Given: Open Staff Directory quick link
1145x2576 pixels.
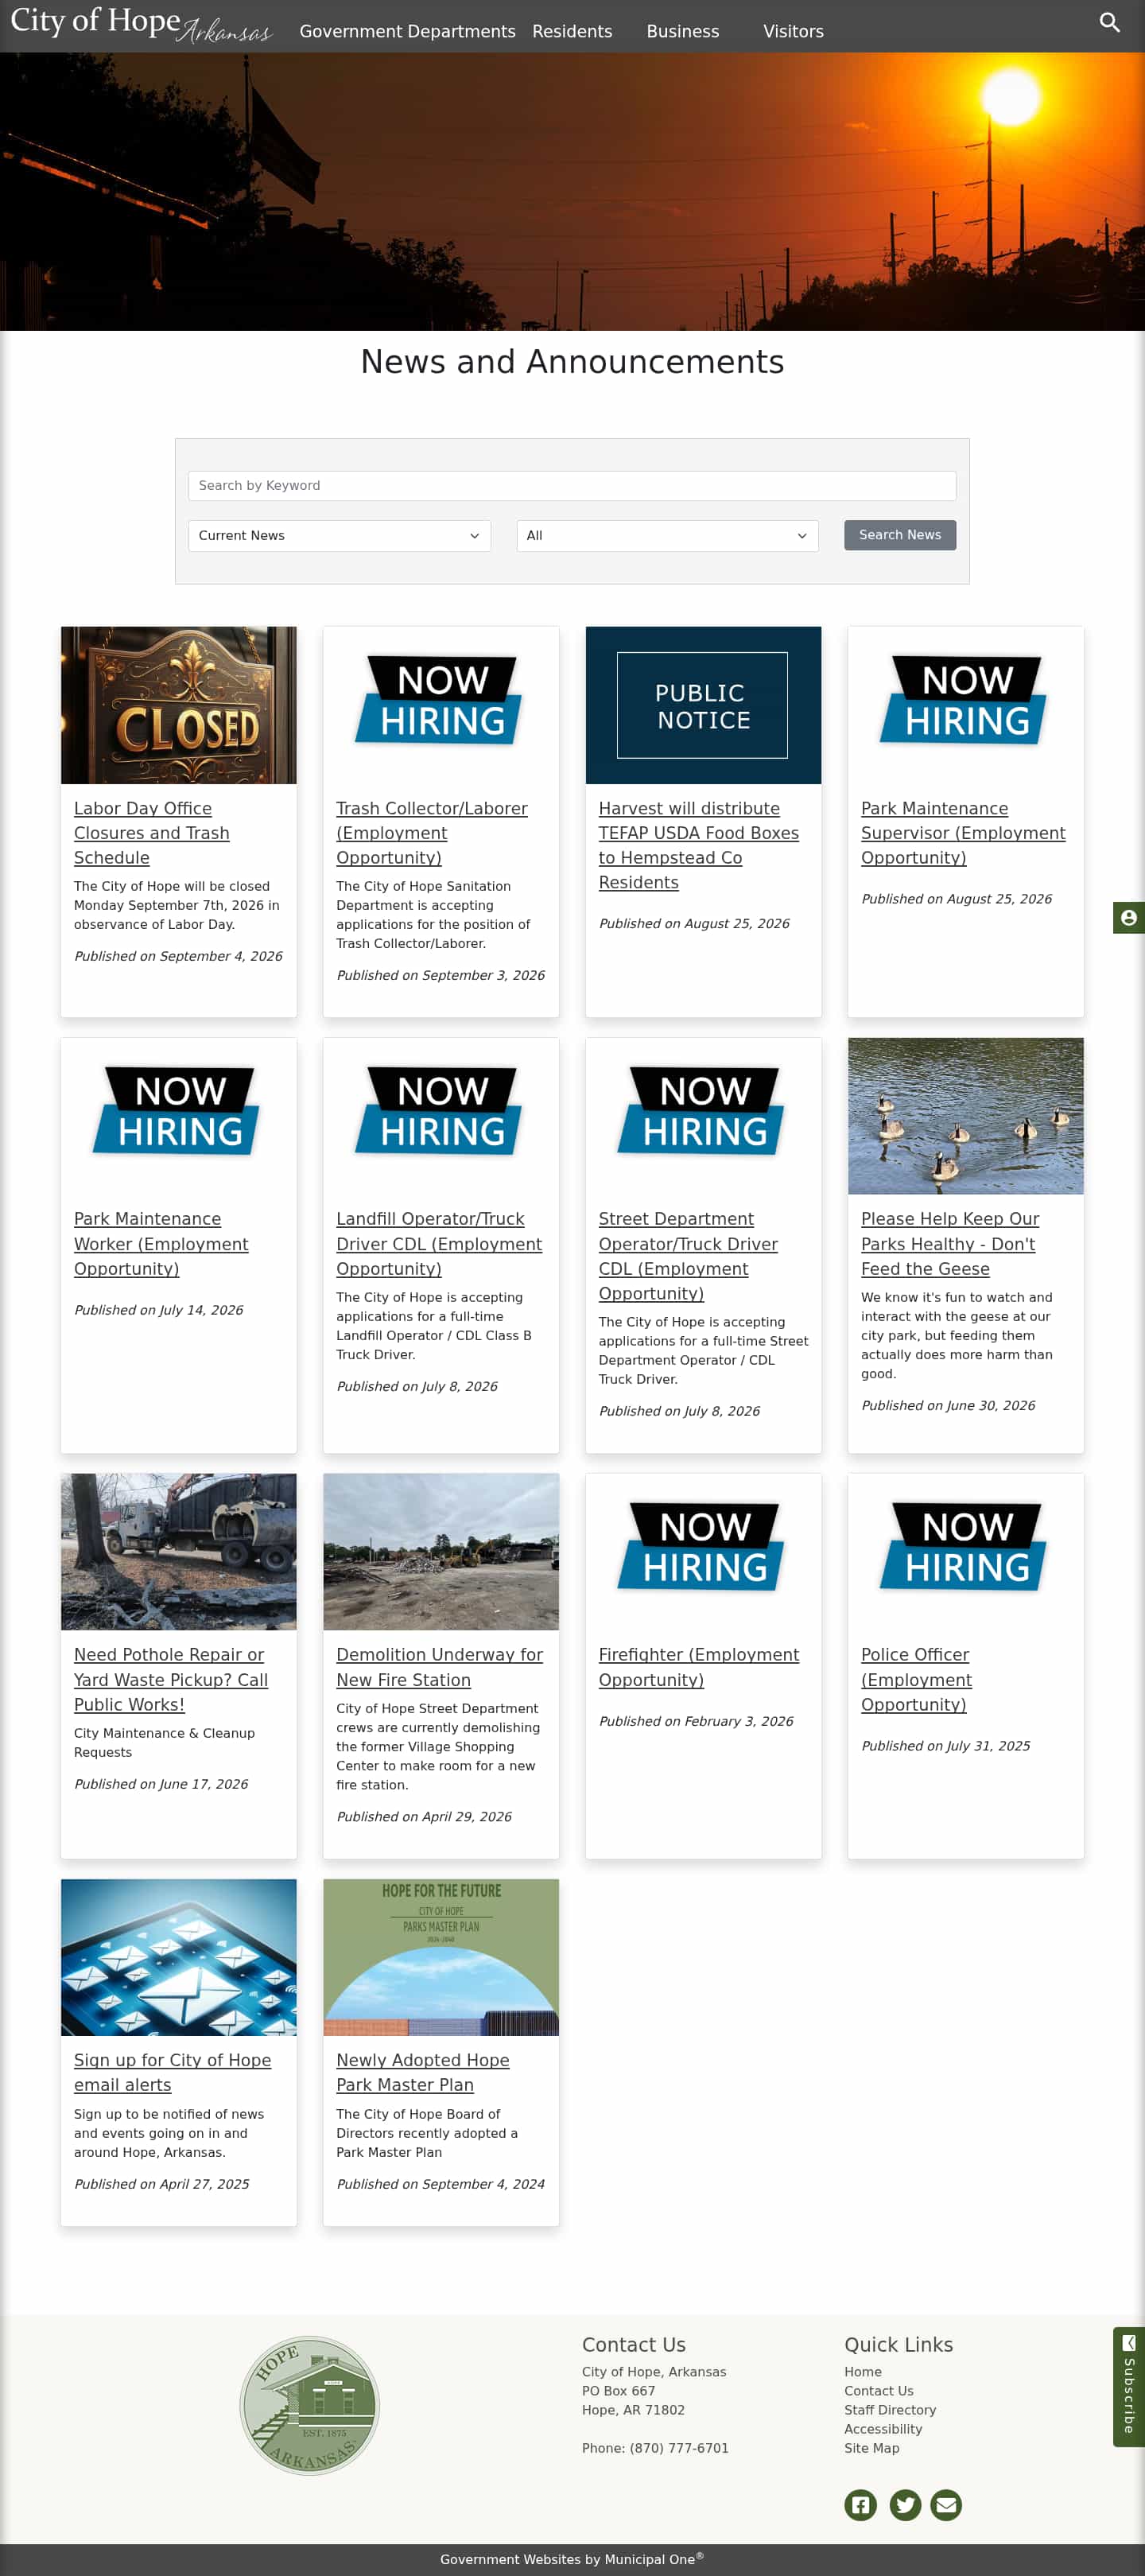Looking at the screenshot, I should tap(890, 2409).
